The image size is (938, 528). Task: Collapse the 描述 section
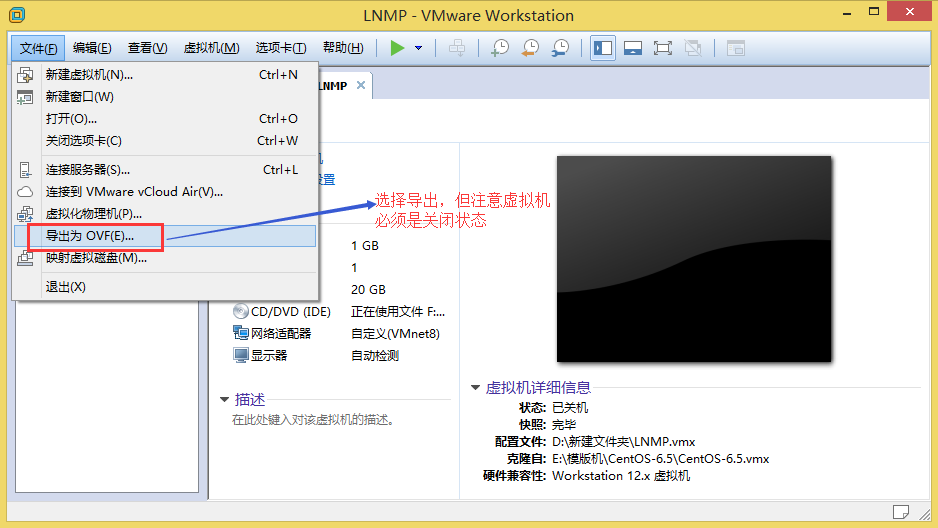(x=224, y=399)
